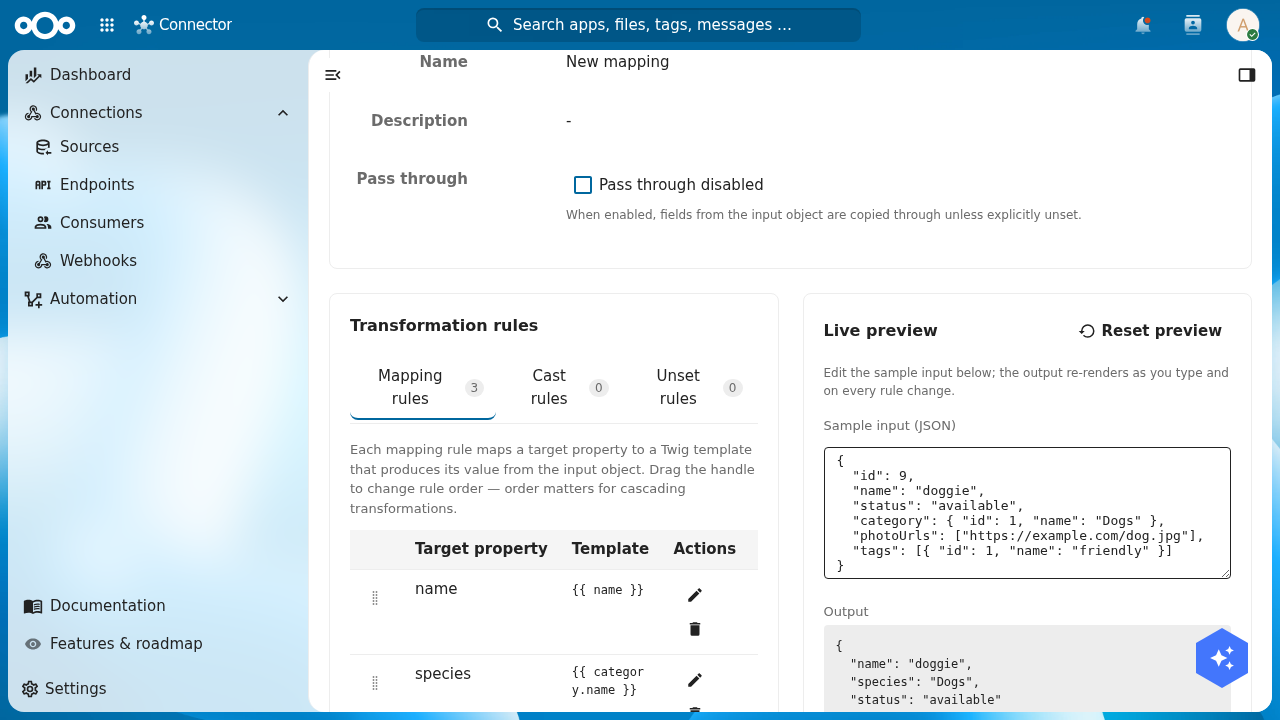Click the Webhooks icon
Screen dimensions: 1280x720
point(43,261)
